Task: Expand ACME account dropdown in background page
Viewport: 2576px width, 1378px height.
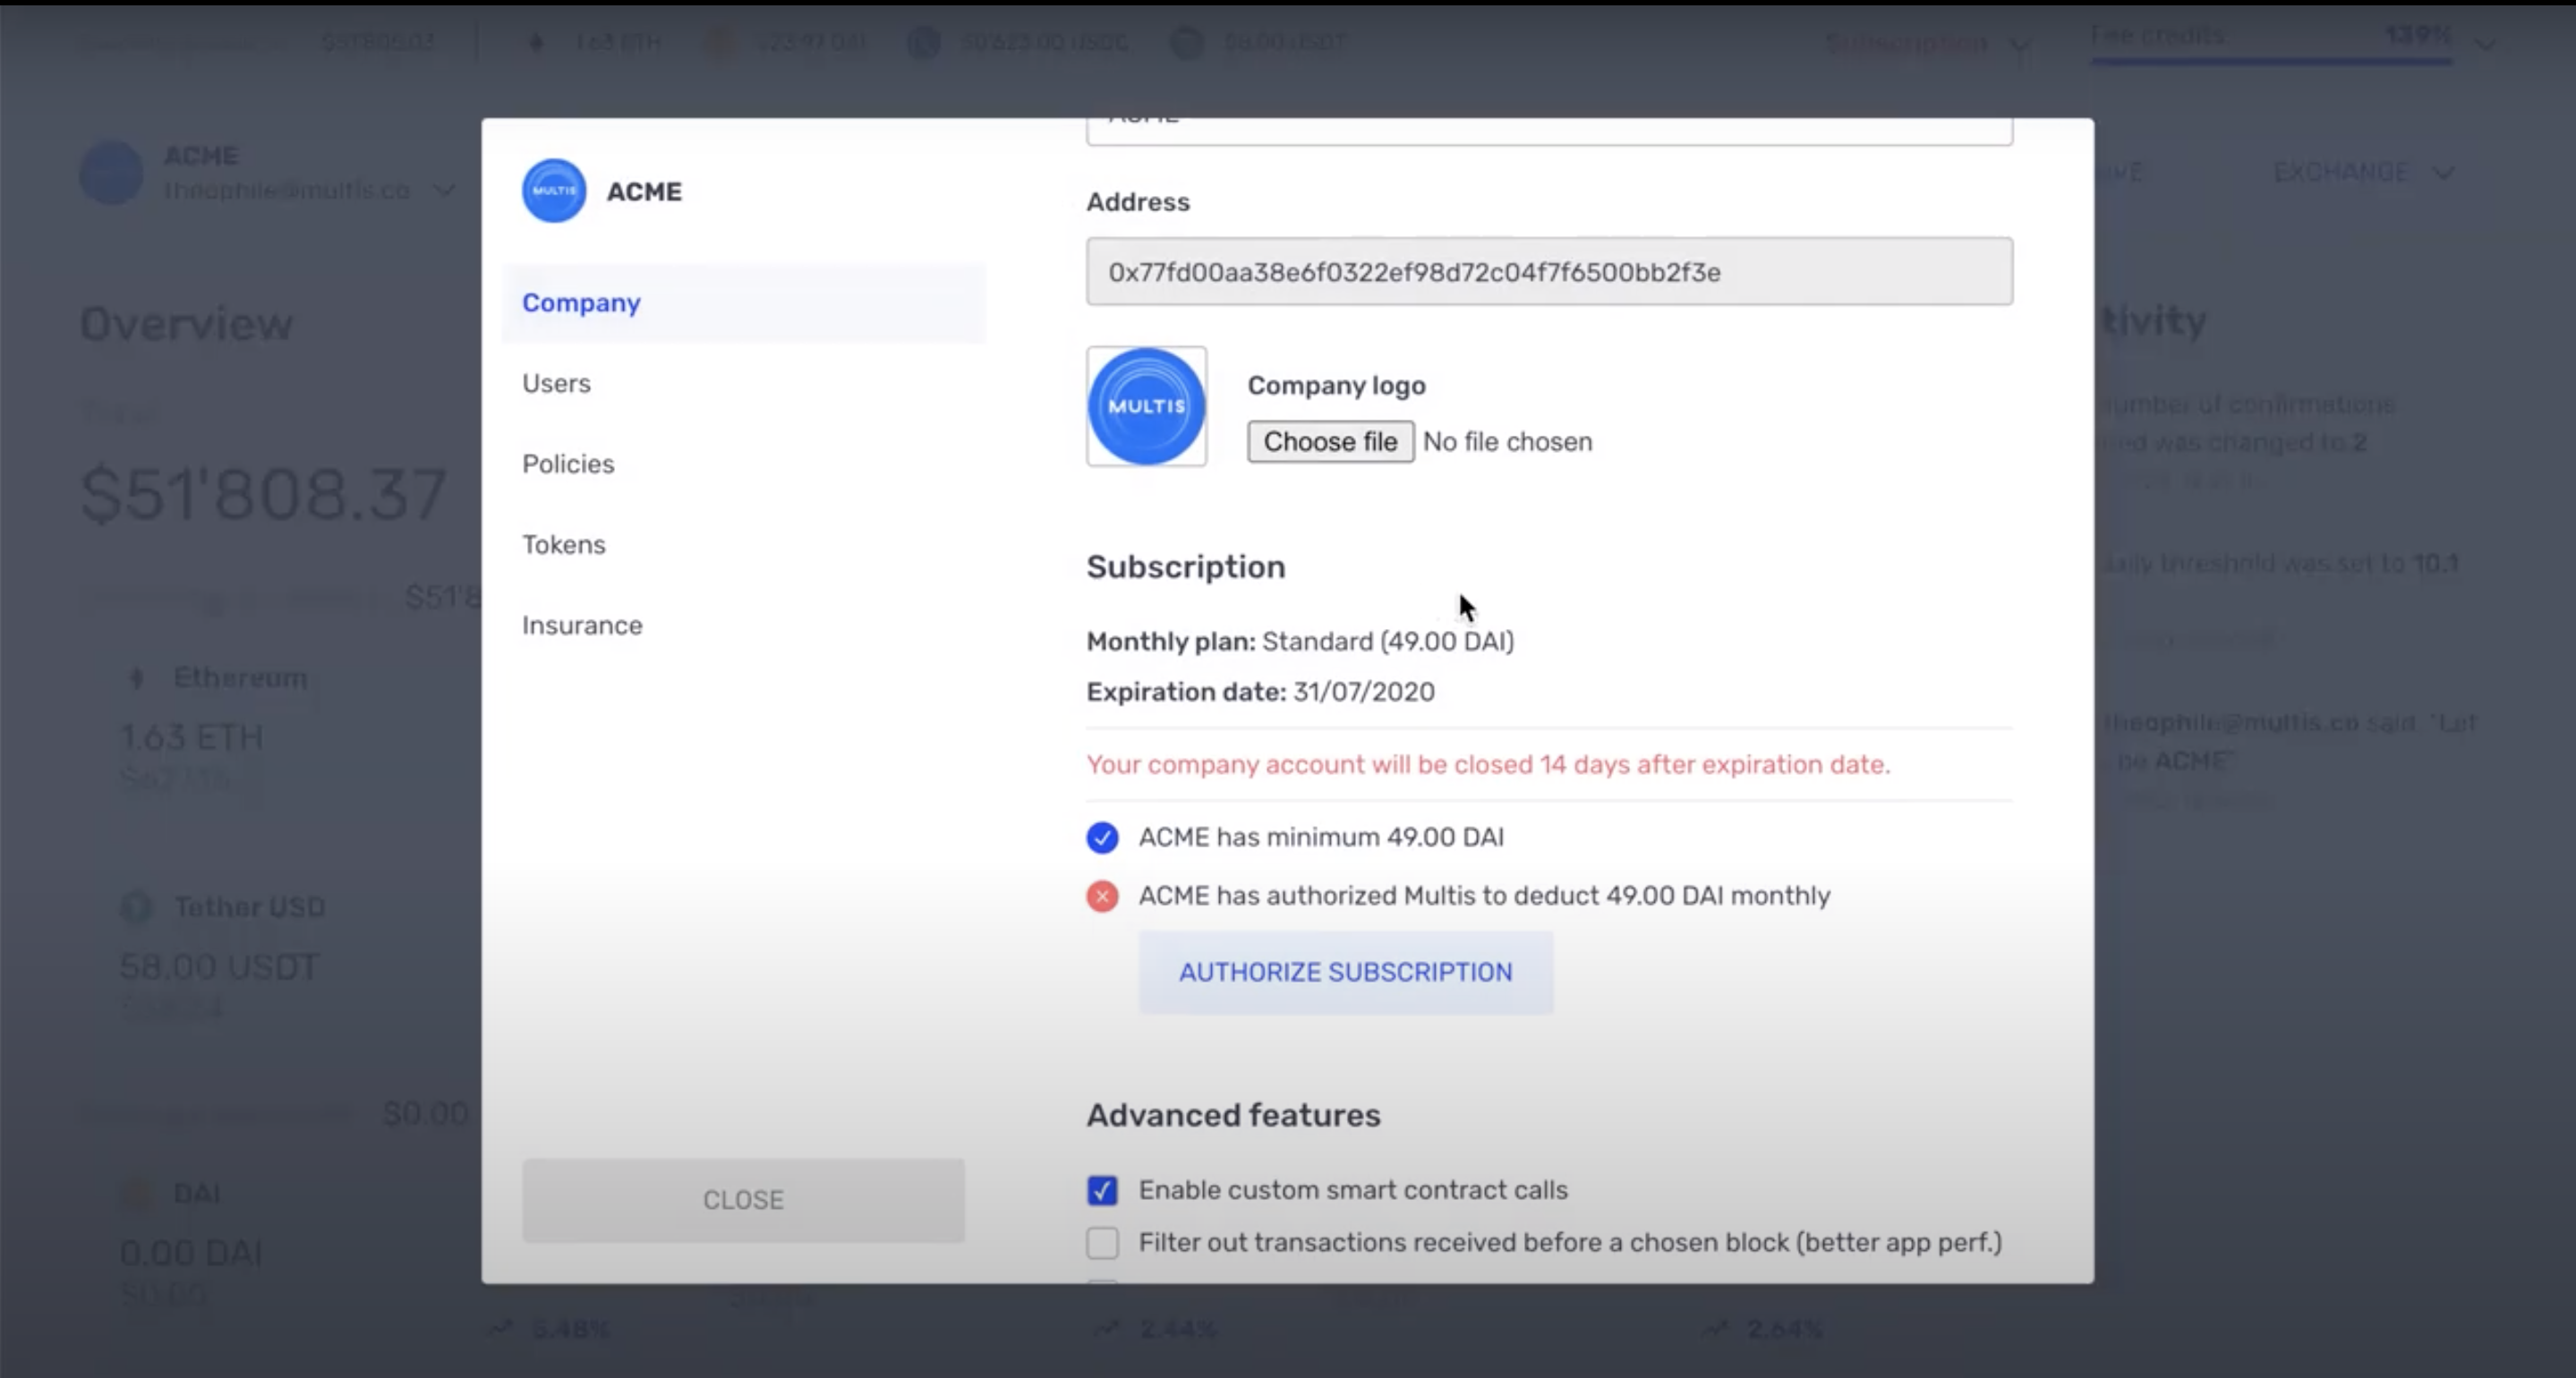Action: click(x=446, y=190)
